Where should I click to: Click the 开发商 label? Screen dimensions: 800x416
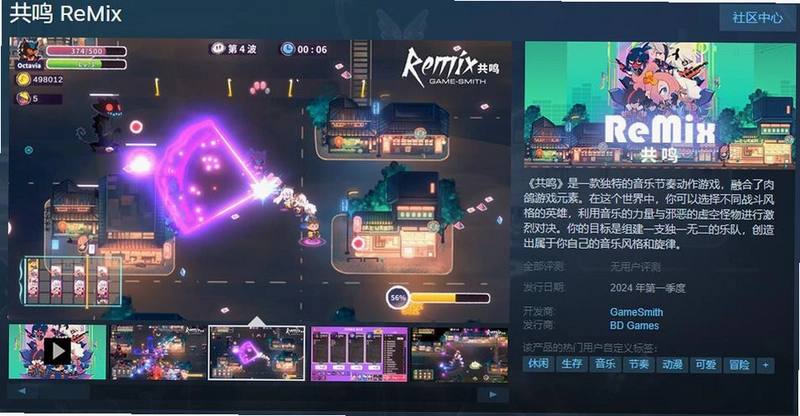pyautogui.click(x=539, y=311)
